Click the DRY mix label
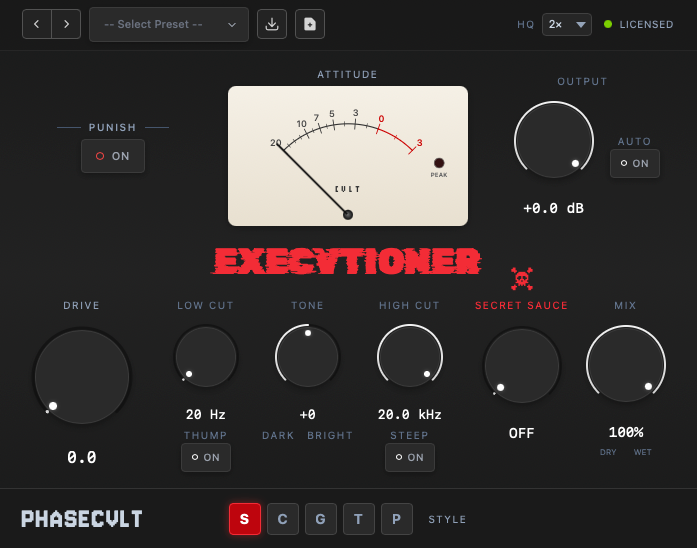Viewport: 697px width, 548px height. [608, 452]
